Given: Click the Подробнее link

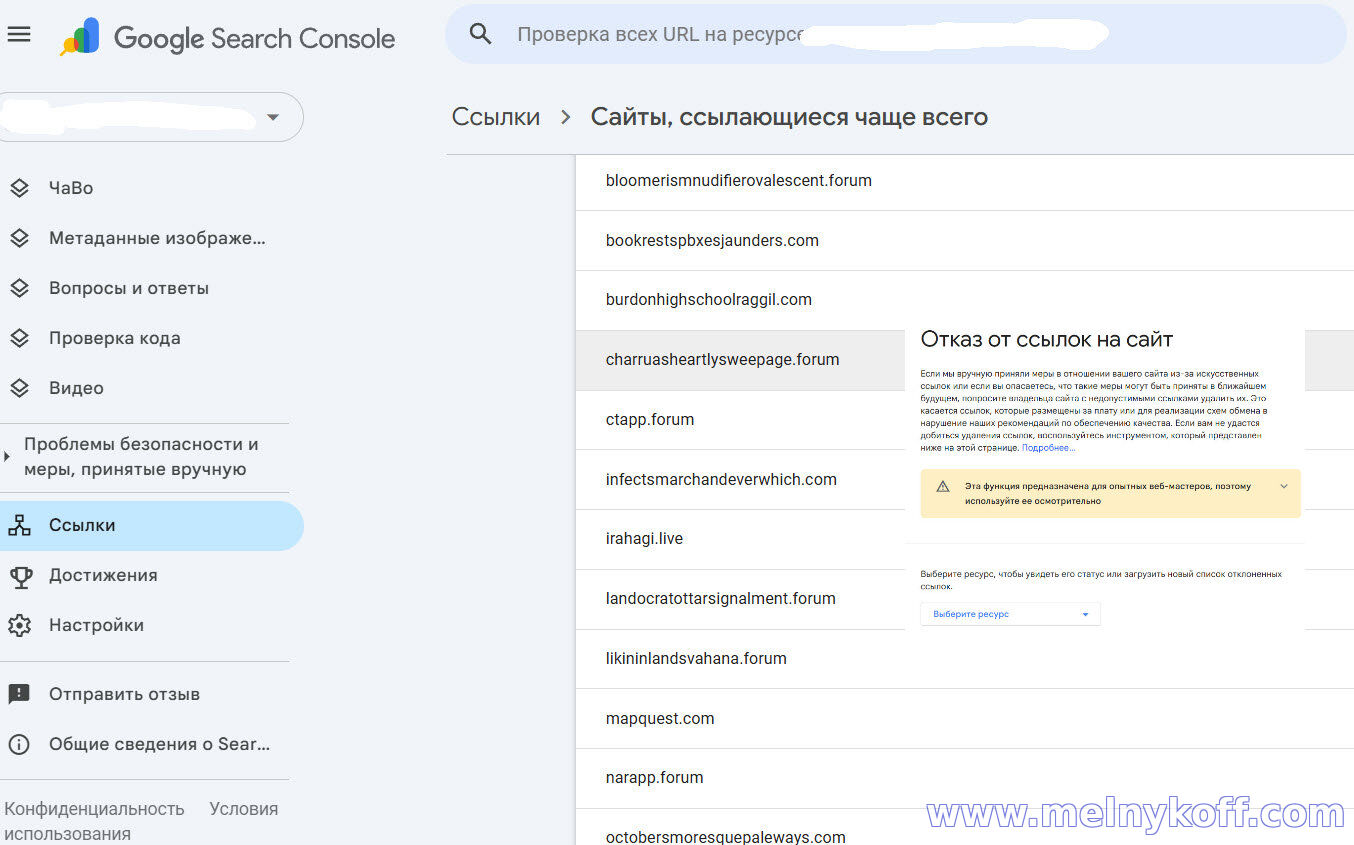Looking at the screenshot, I should coord(1048,448).
